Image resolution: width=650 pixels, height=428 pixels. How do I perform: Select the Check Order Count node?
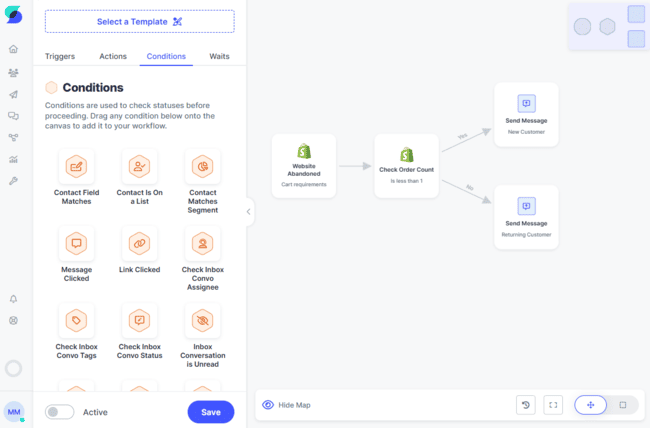(406, 166)
